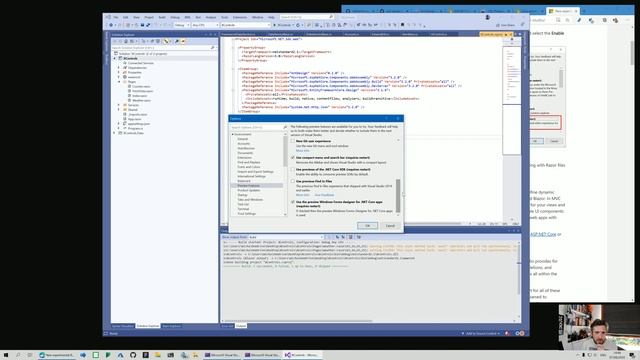Select FetchData.razor in Solution Explorer
The height and width of the screenshot is (360, 640).
click(142, 91)
